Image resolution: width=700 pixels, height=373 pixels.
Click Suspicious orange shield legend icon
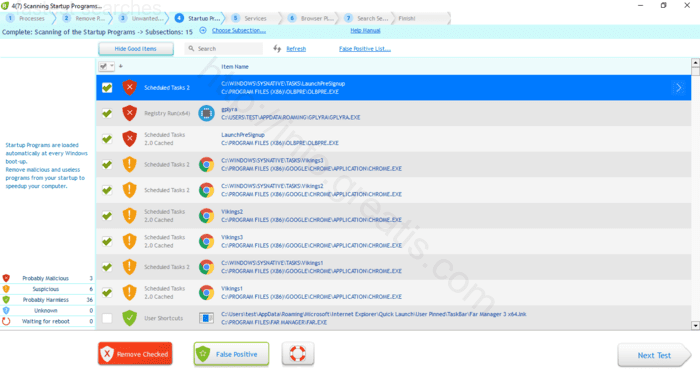[6, 289]
